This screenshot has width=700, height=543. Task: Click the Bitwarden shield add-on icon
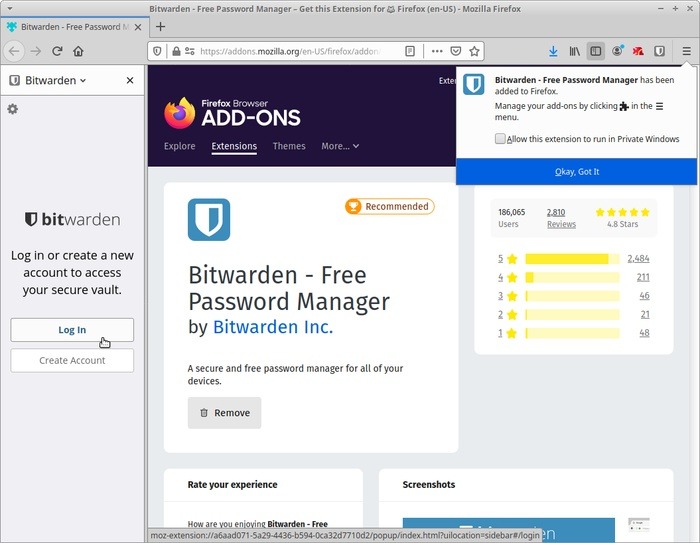[209, 220]
